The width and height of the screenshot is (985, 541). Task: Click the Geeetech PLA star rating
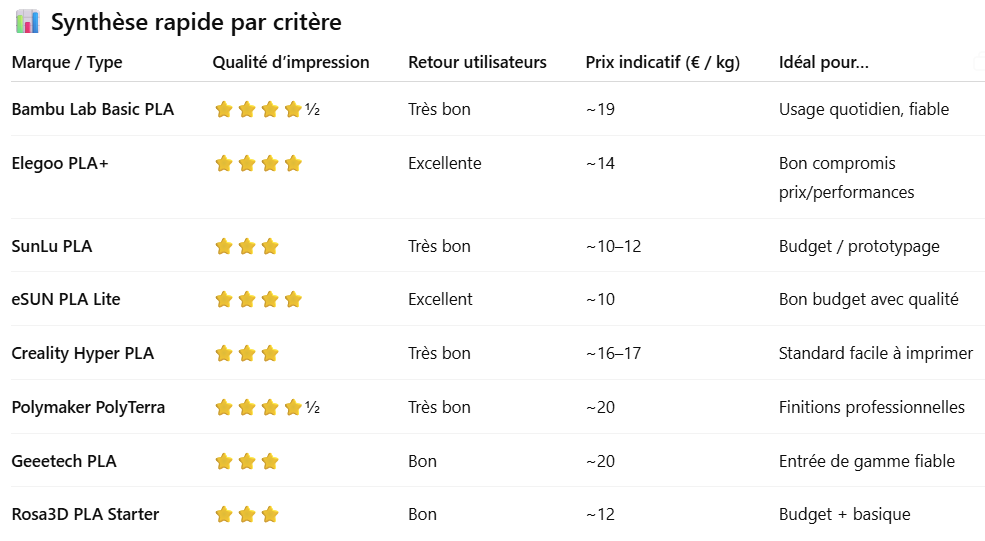coord(247,461)
